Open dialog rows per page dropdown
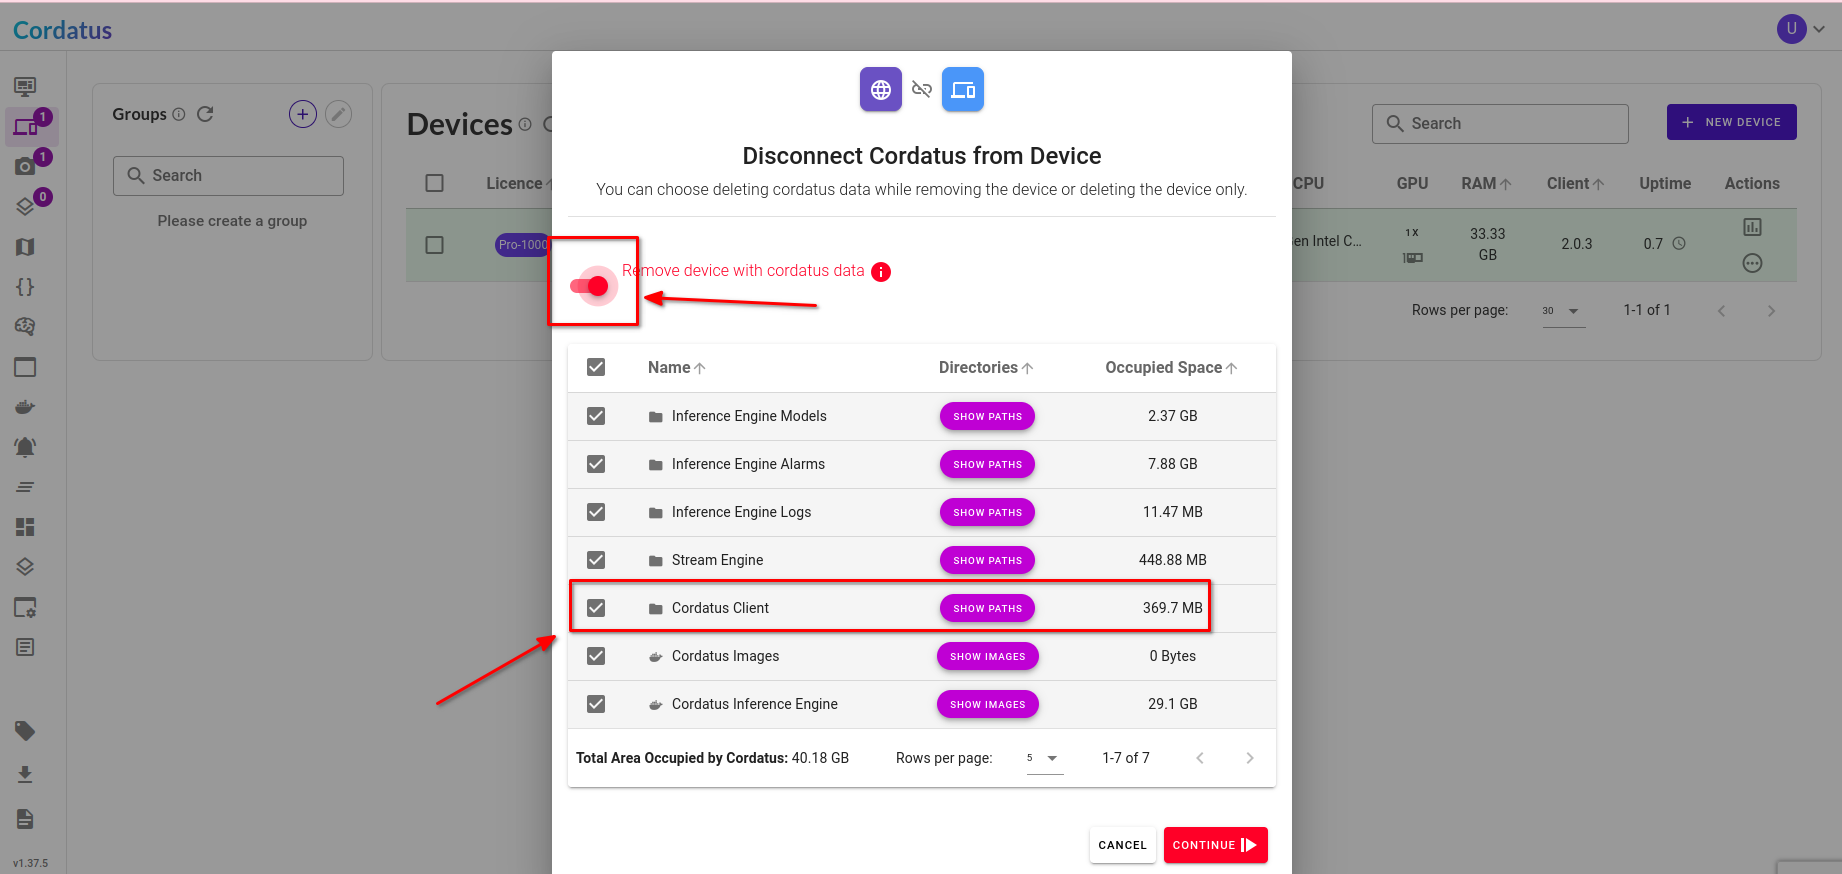Viewport: 1842px width, 874px height. [x=1044, y=758]
